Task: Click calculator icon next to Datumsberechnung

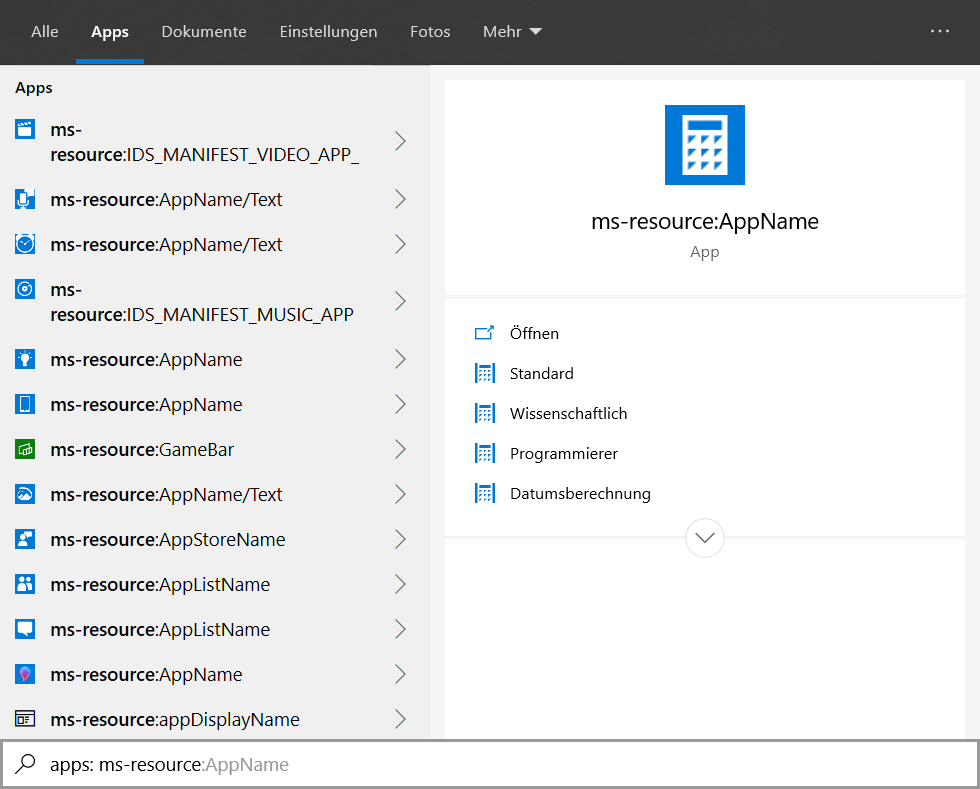Action: click(484, 493)
